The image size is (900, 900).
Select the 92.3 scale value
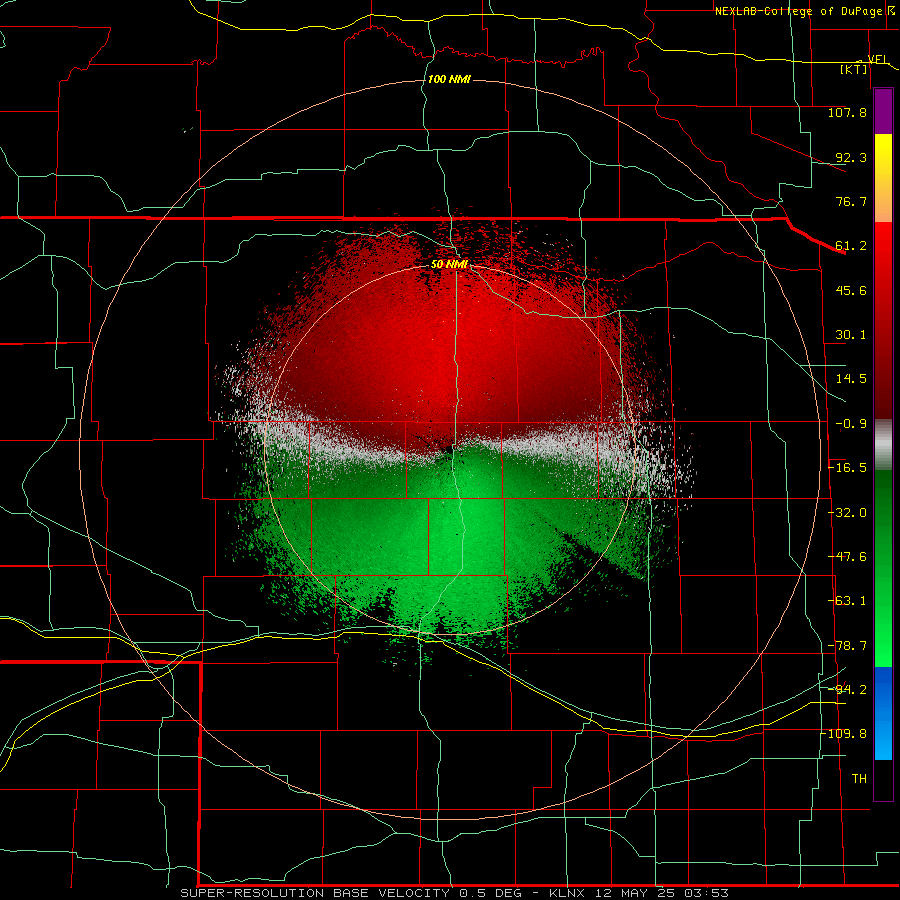coord(851,157)
